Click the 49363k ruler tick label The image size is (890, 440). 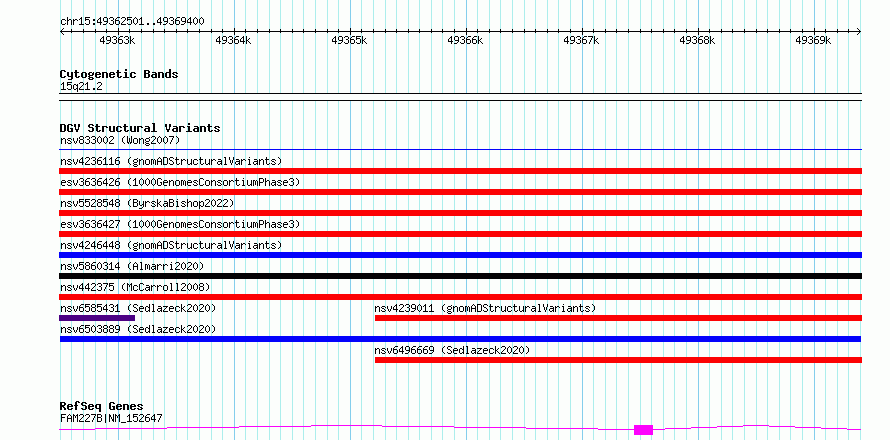click(117, 40)
